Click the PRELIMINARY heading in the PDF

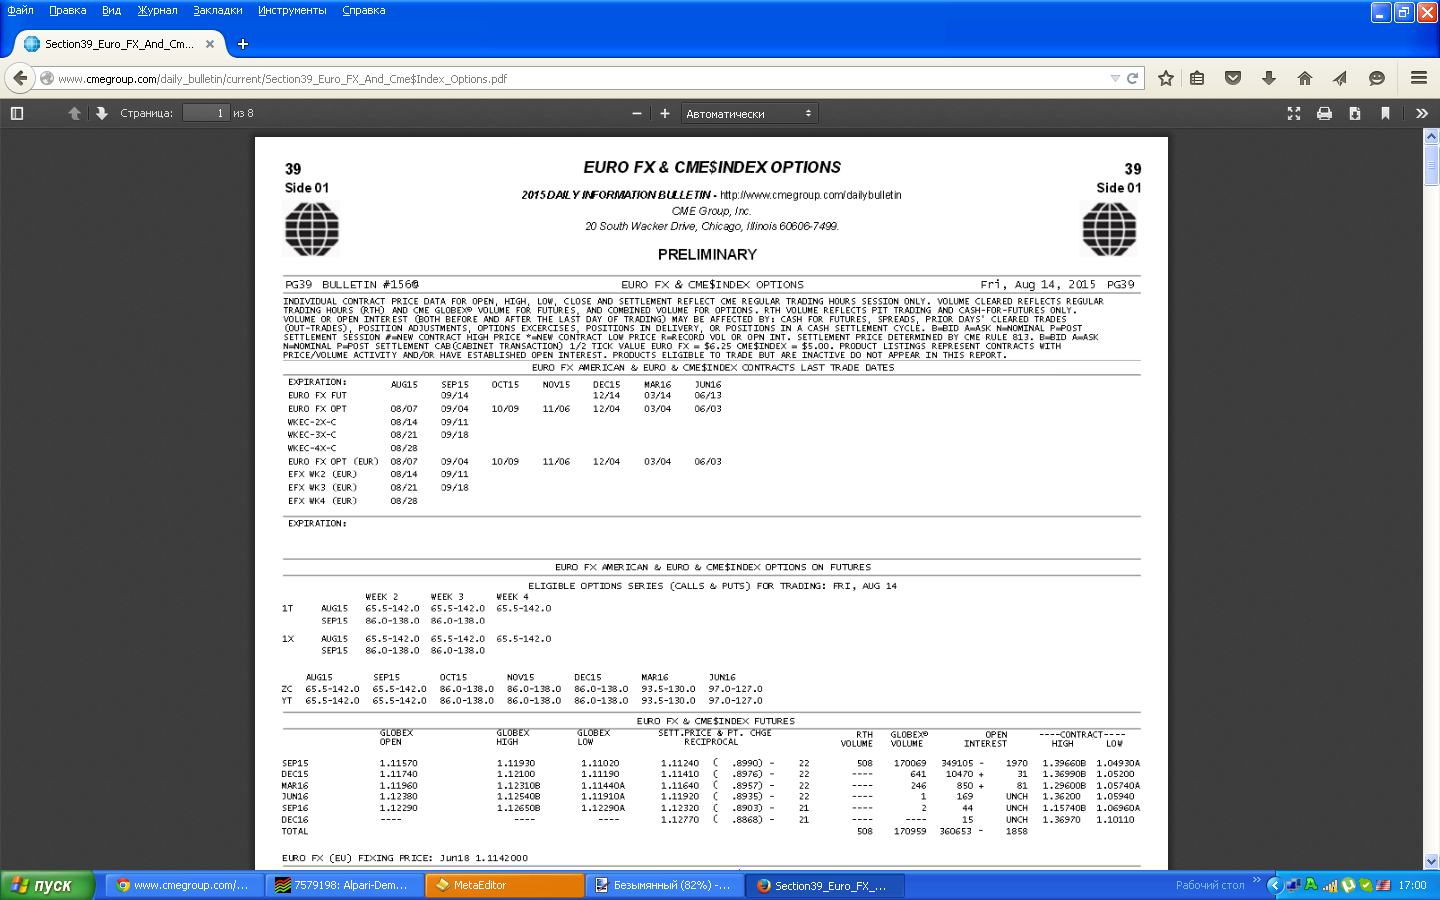(x=707, y=255)
